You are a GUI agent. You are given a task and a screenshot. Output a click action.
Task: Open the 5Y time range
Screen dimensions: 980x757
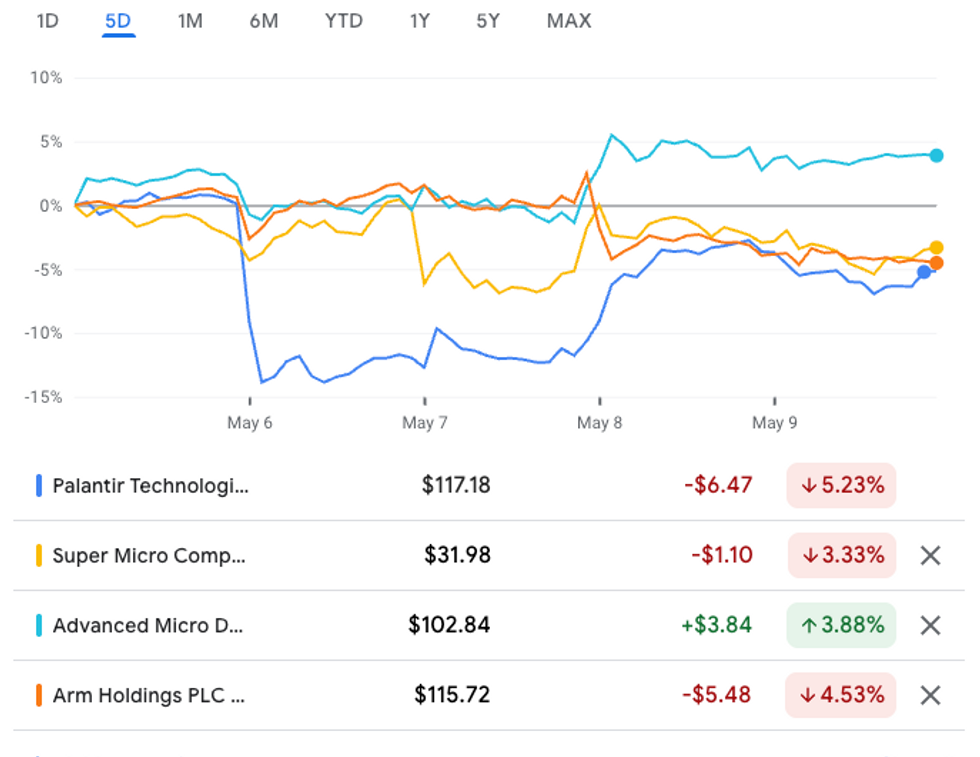tap(488, 20)
